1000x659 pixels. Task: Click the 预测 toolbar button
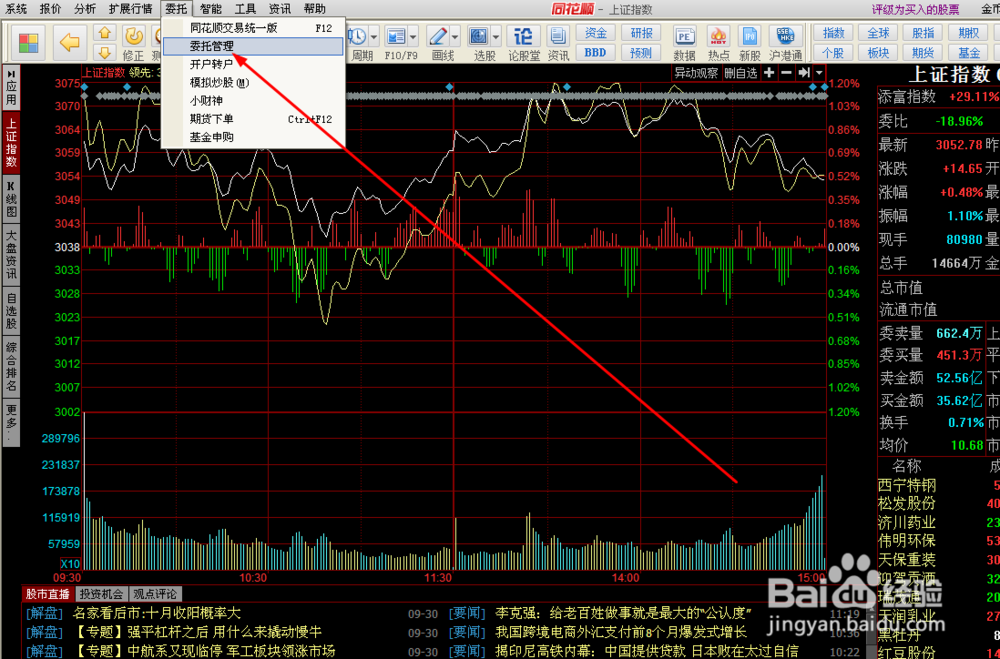[641, 52]
